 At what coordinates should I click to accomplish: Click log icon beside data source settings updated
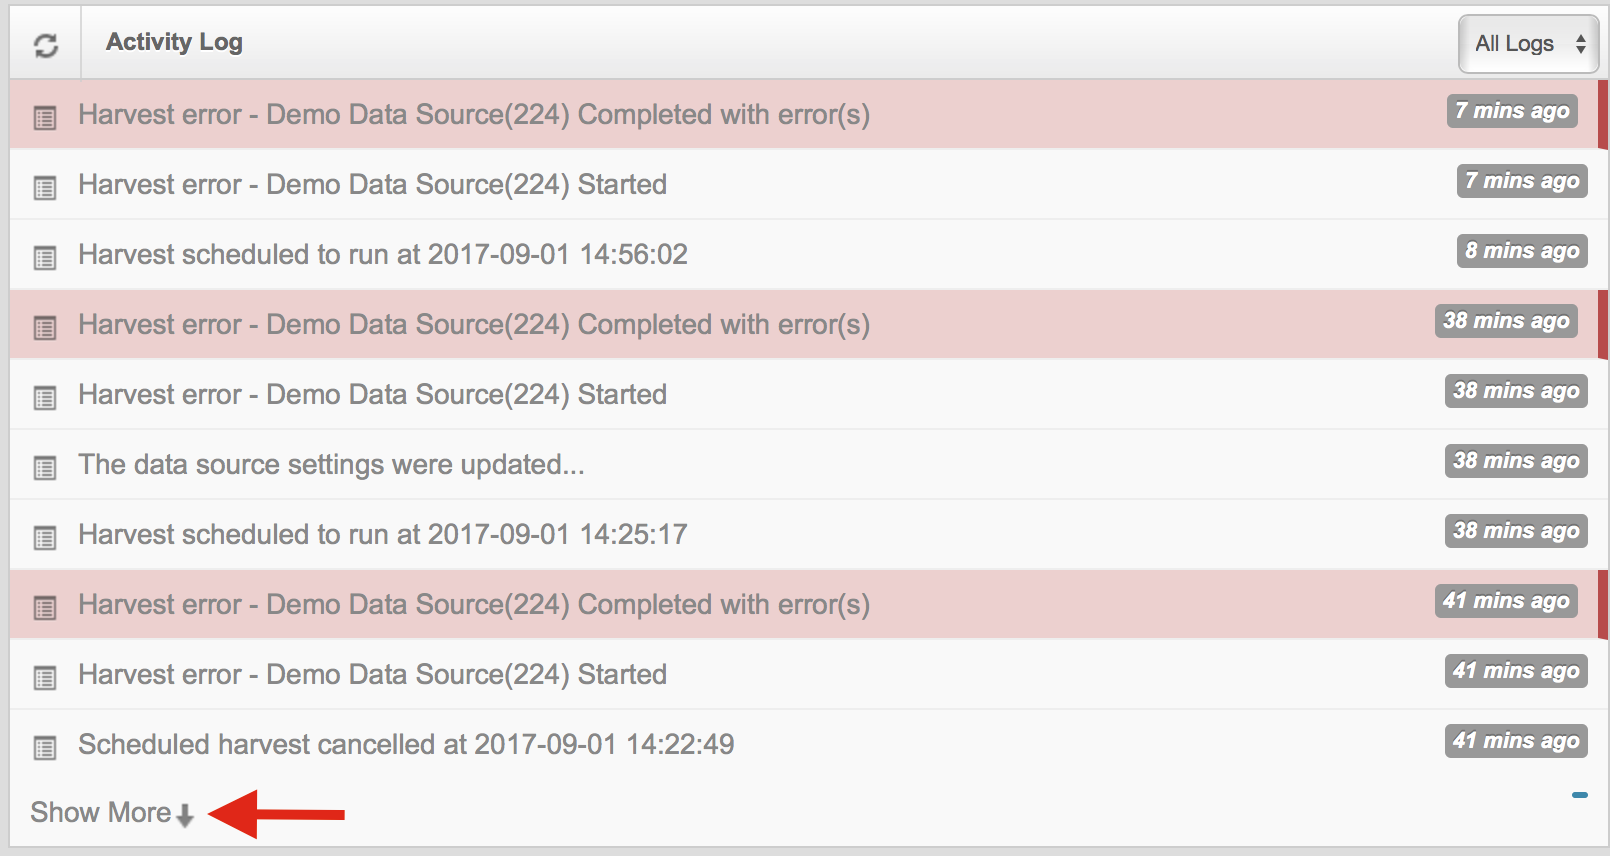45,468
